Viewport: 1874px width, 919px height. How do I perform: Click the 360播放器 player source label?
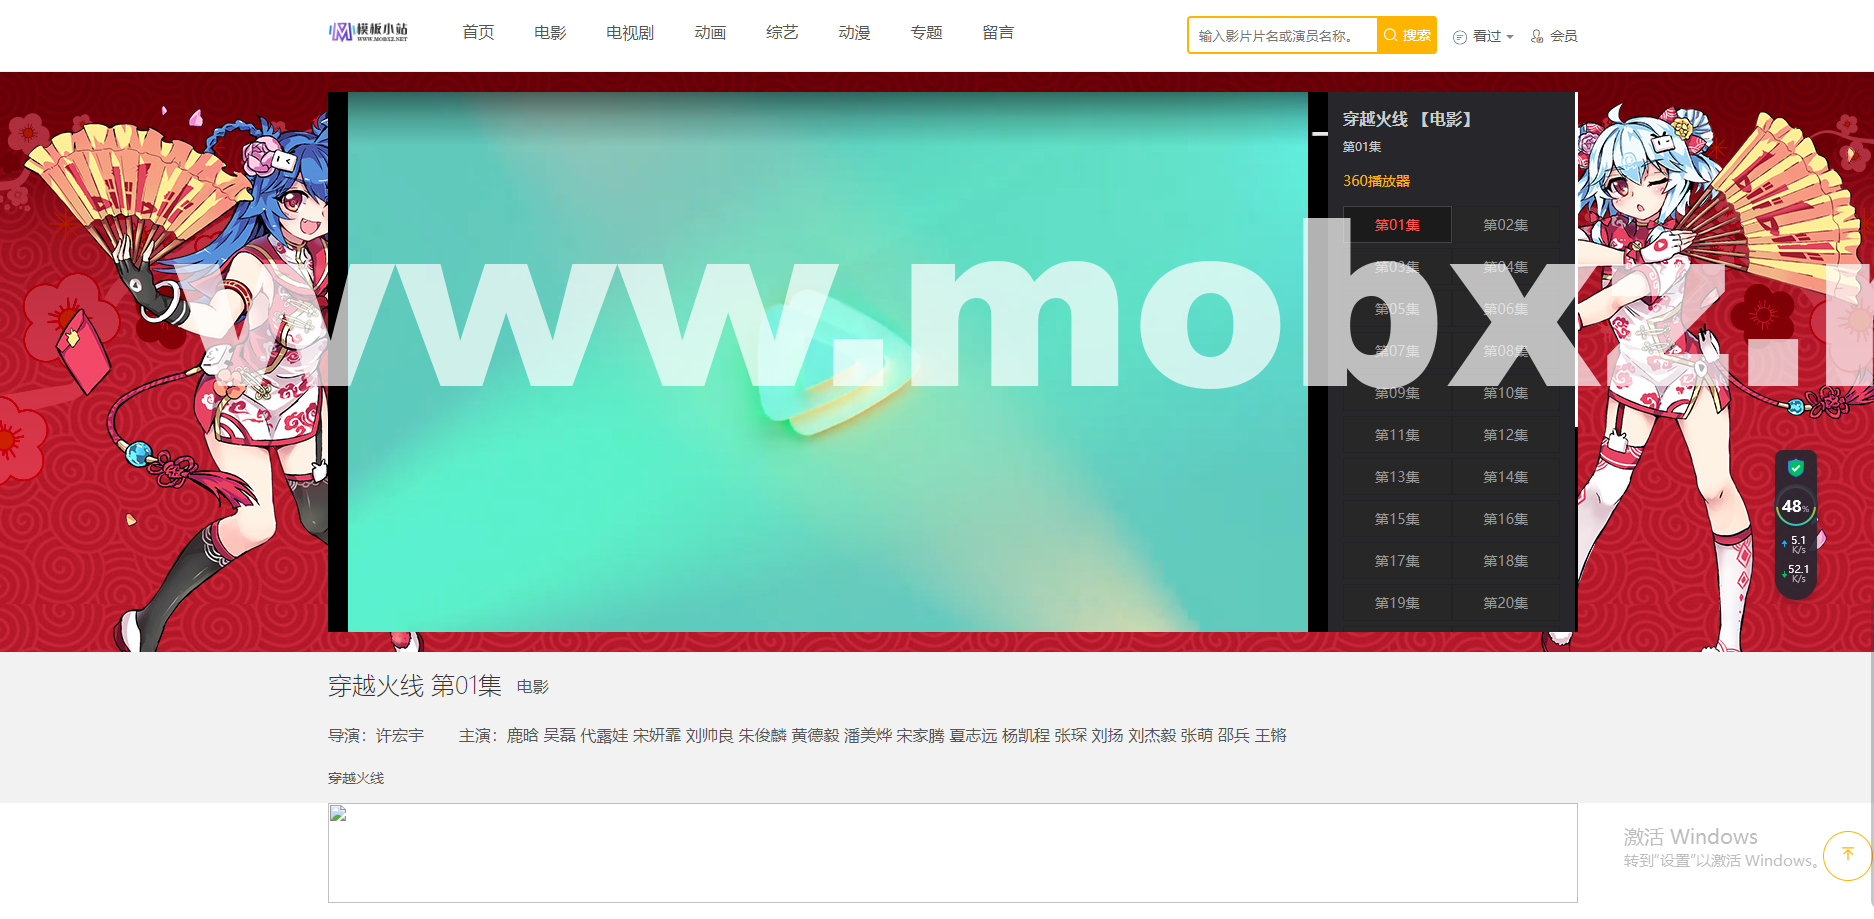pos(1376,181)
